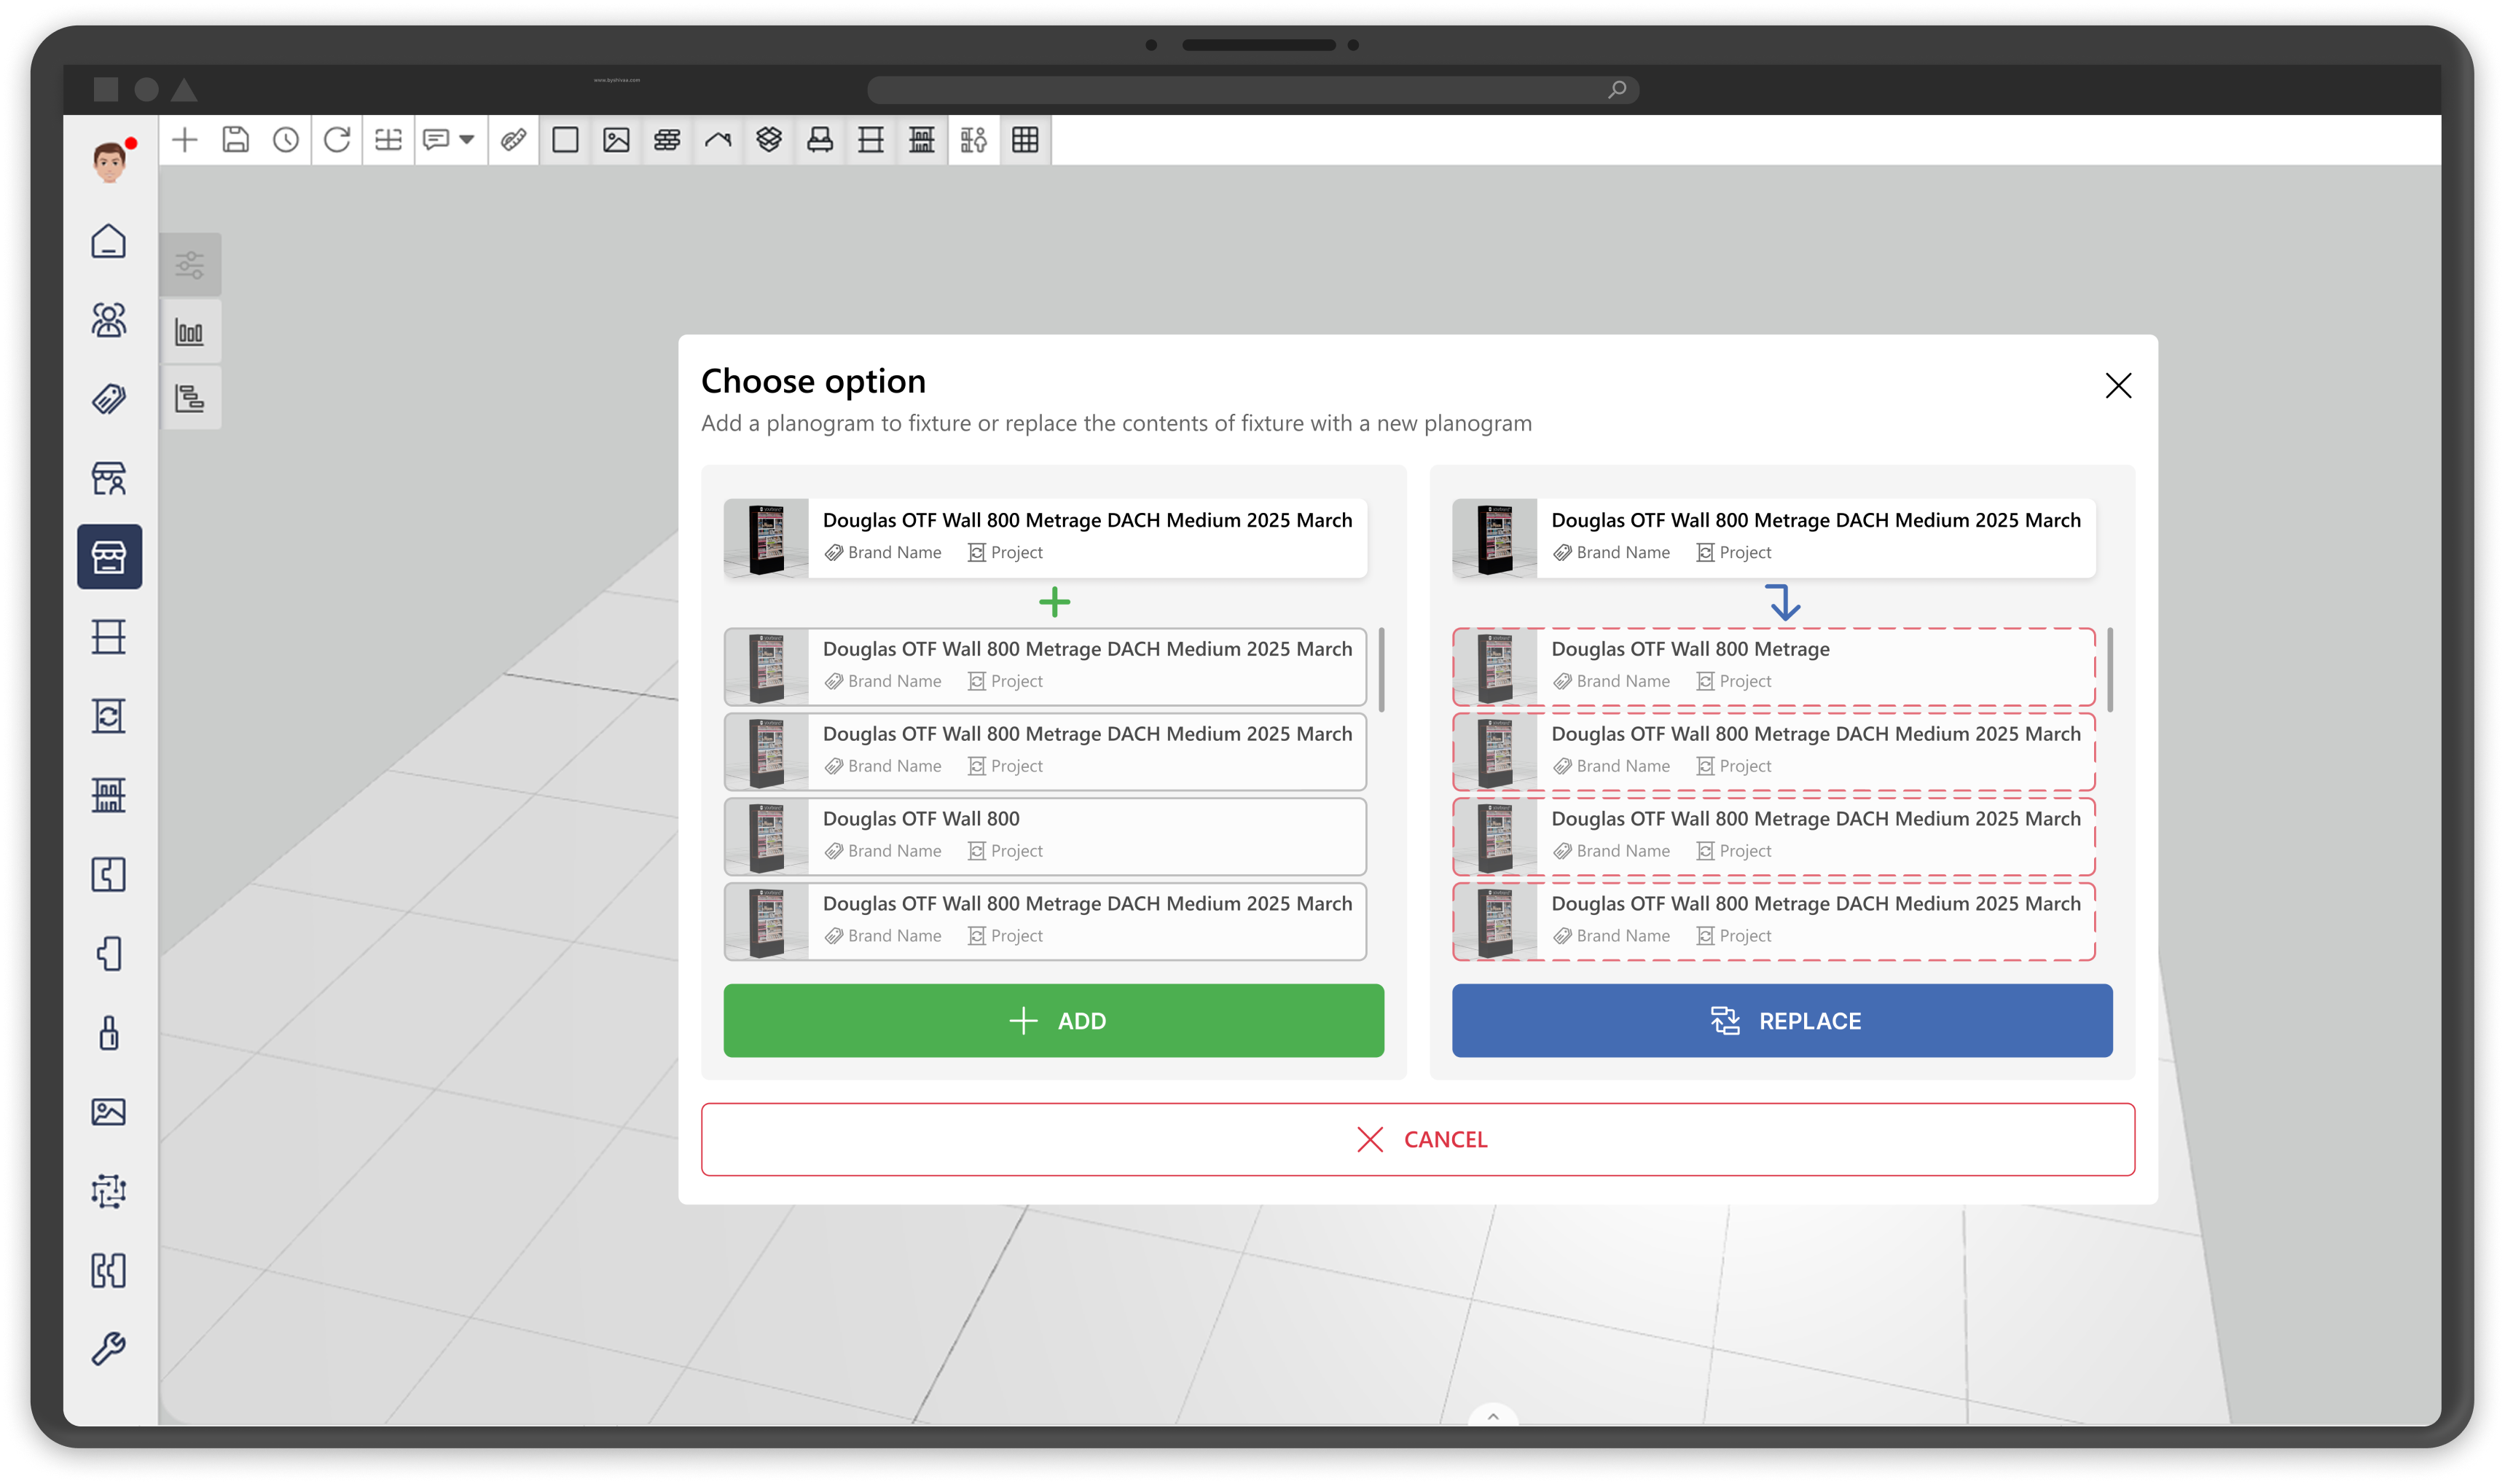Open the sliders filter panel icon

[x=190, y=265]
